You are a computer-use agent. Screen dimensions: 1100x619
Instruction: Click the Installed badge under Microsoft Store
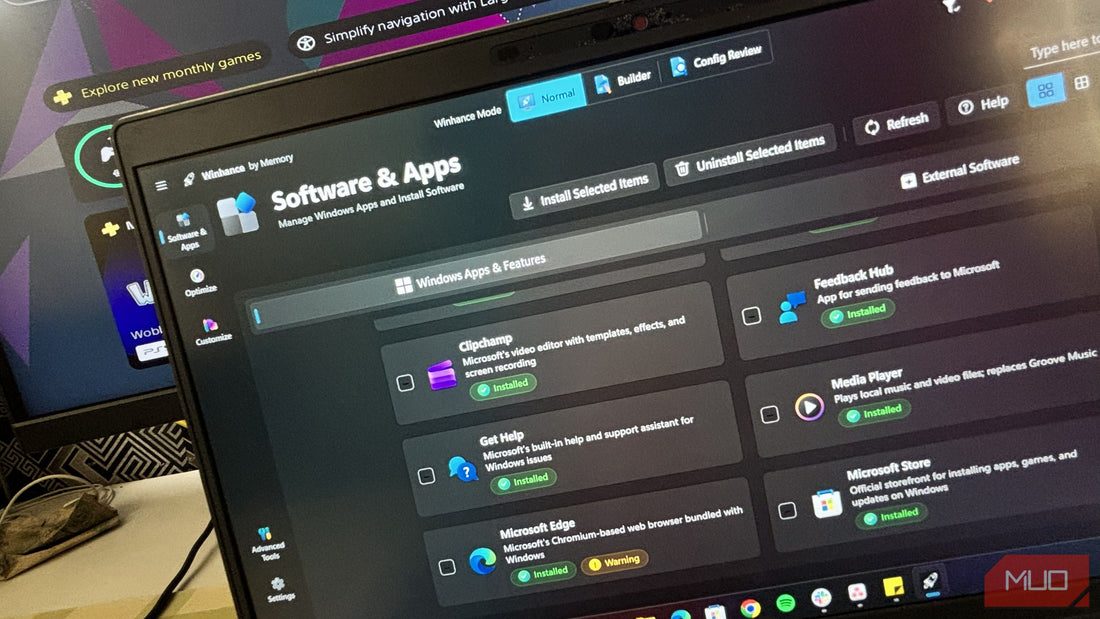tap(892, 515)
